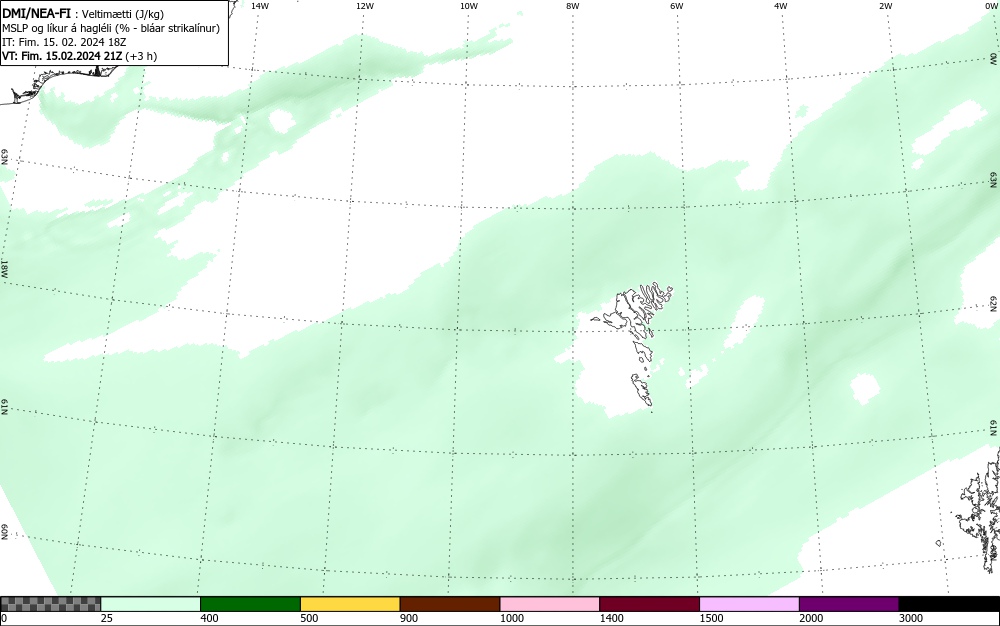Click the 18W label on left edge

click(x=4, y=268)
